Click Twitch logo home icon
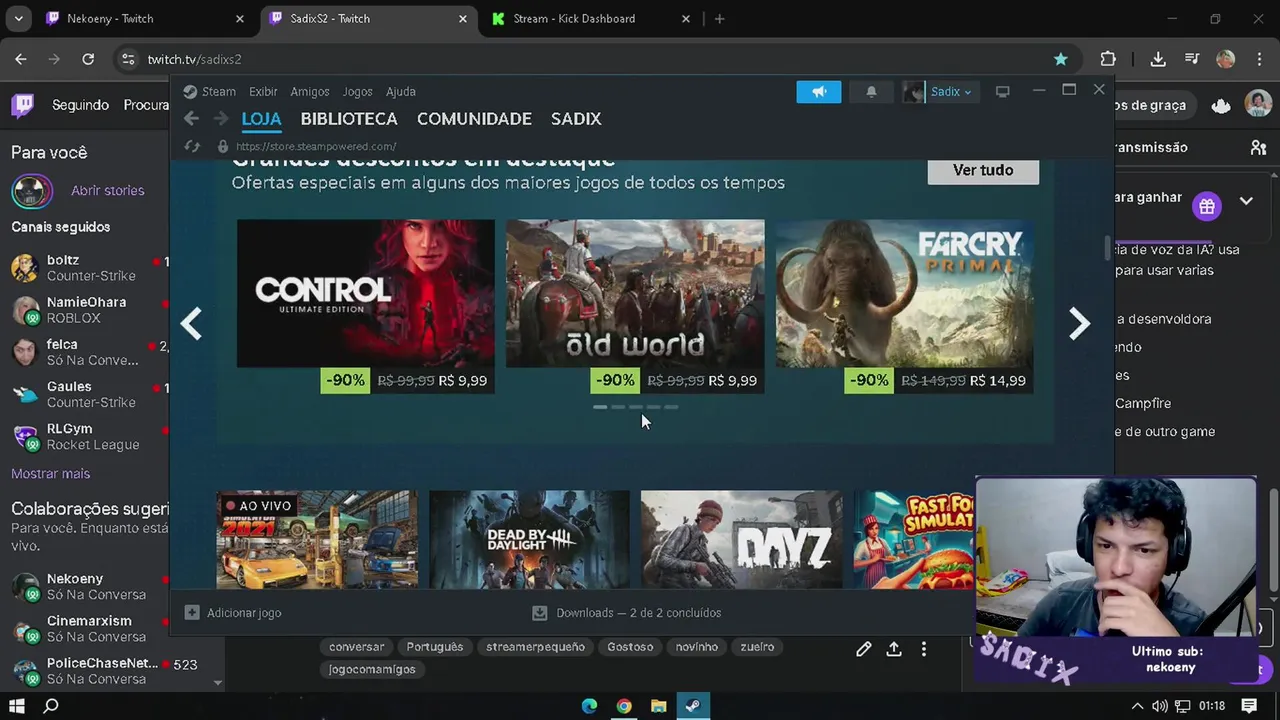The image size is (1280, 720). pos(22,104)
